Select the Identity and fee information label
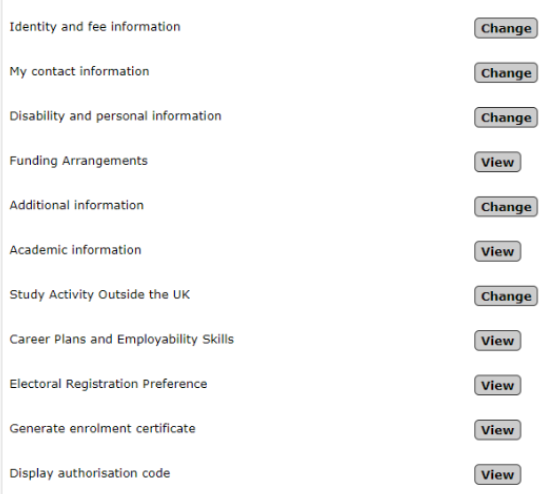The width and height of the screenshot is (549, 494). (x=95, y=27)
